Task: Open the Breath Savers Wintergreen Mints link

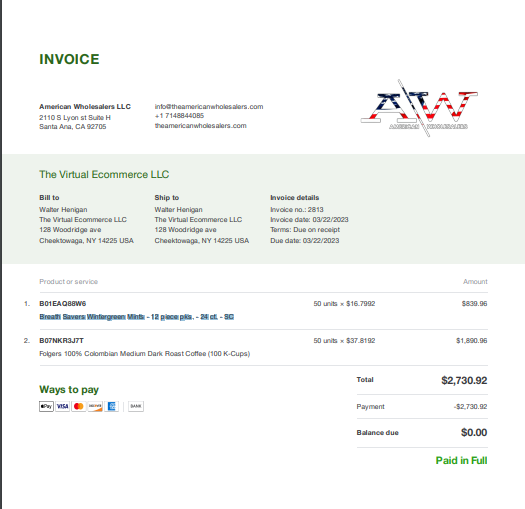Action: click(137, 317)
